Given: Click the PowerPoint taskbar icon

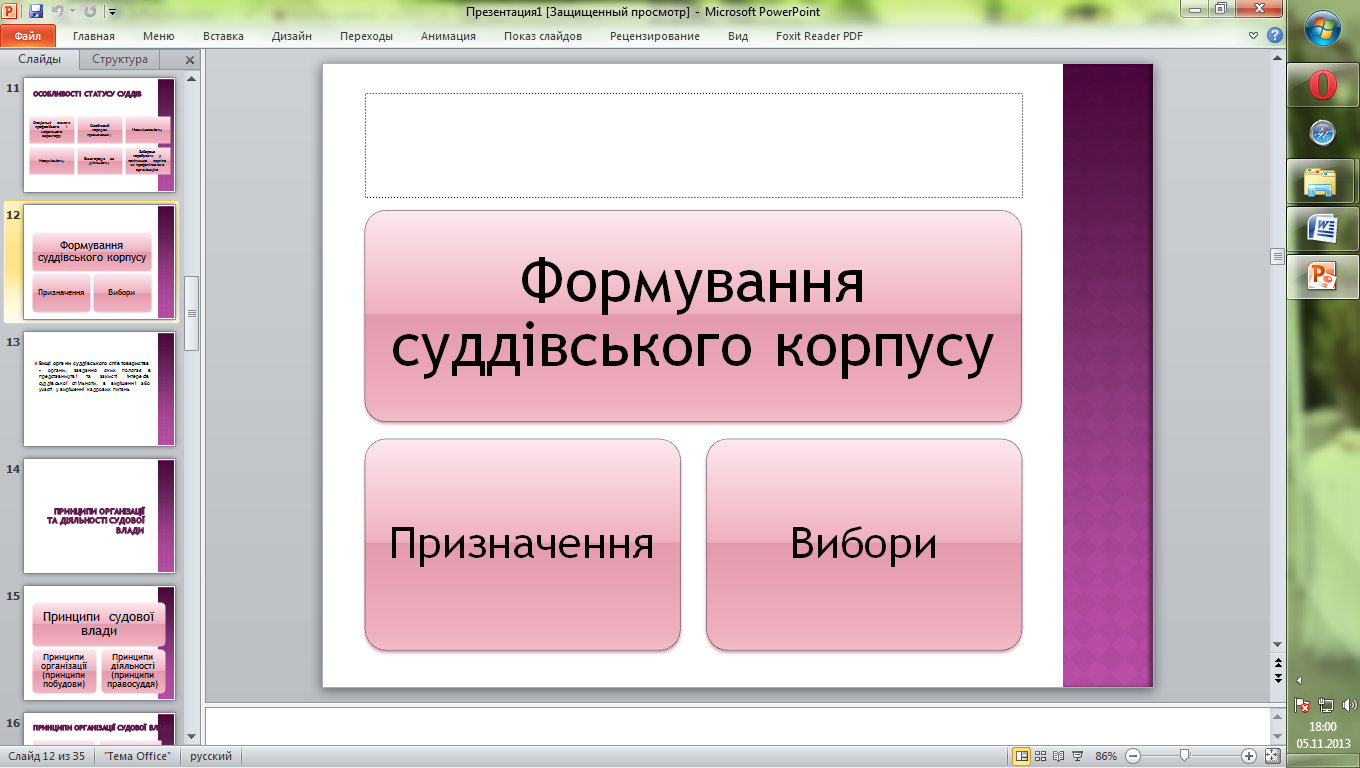Looking at the screenshot, I should pos(1323,277).
